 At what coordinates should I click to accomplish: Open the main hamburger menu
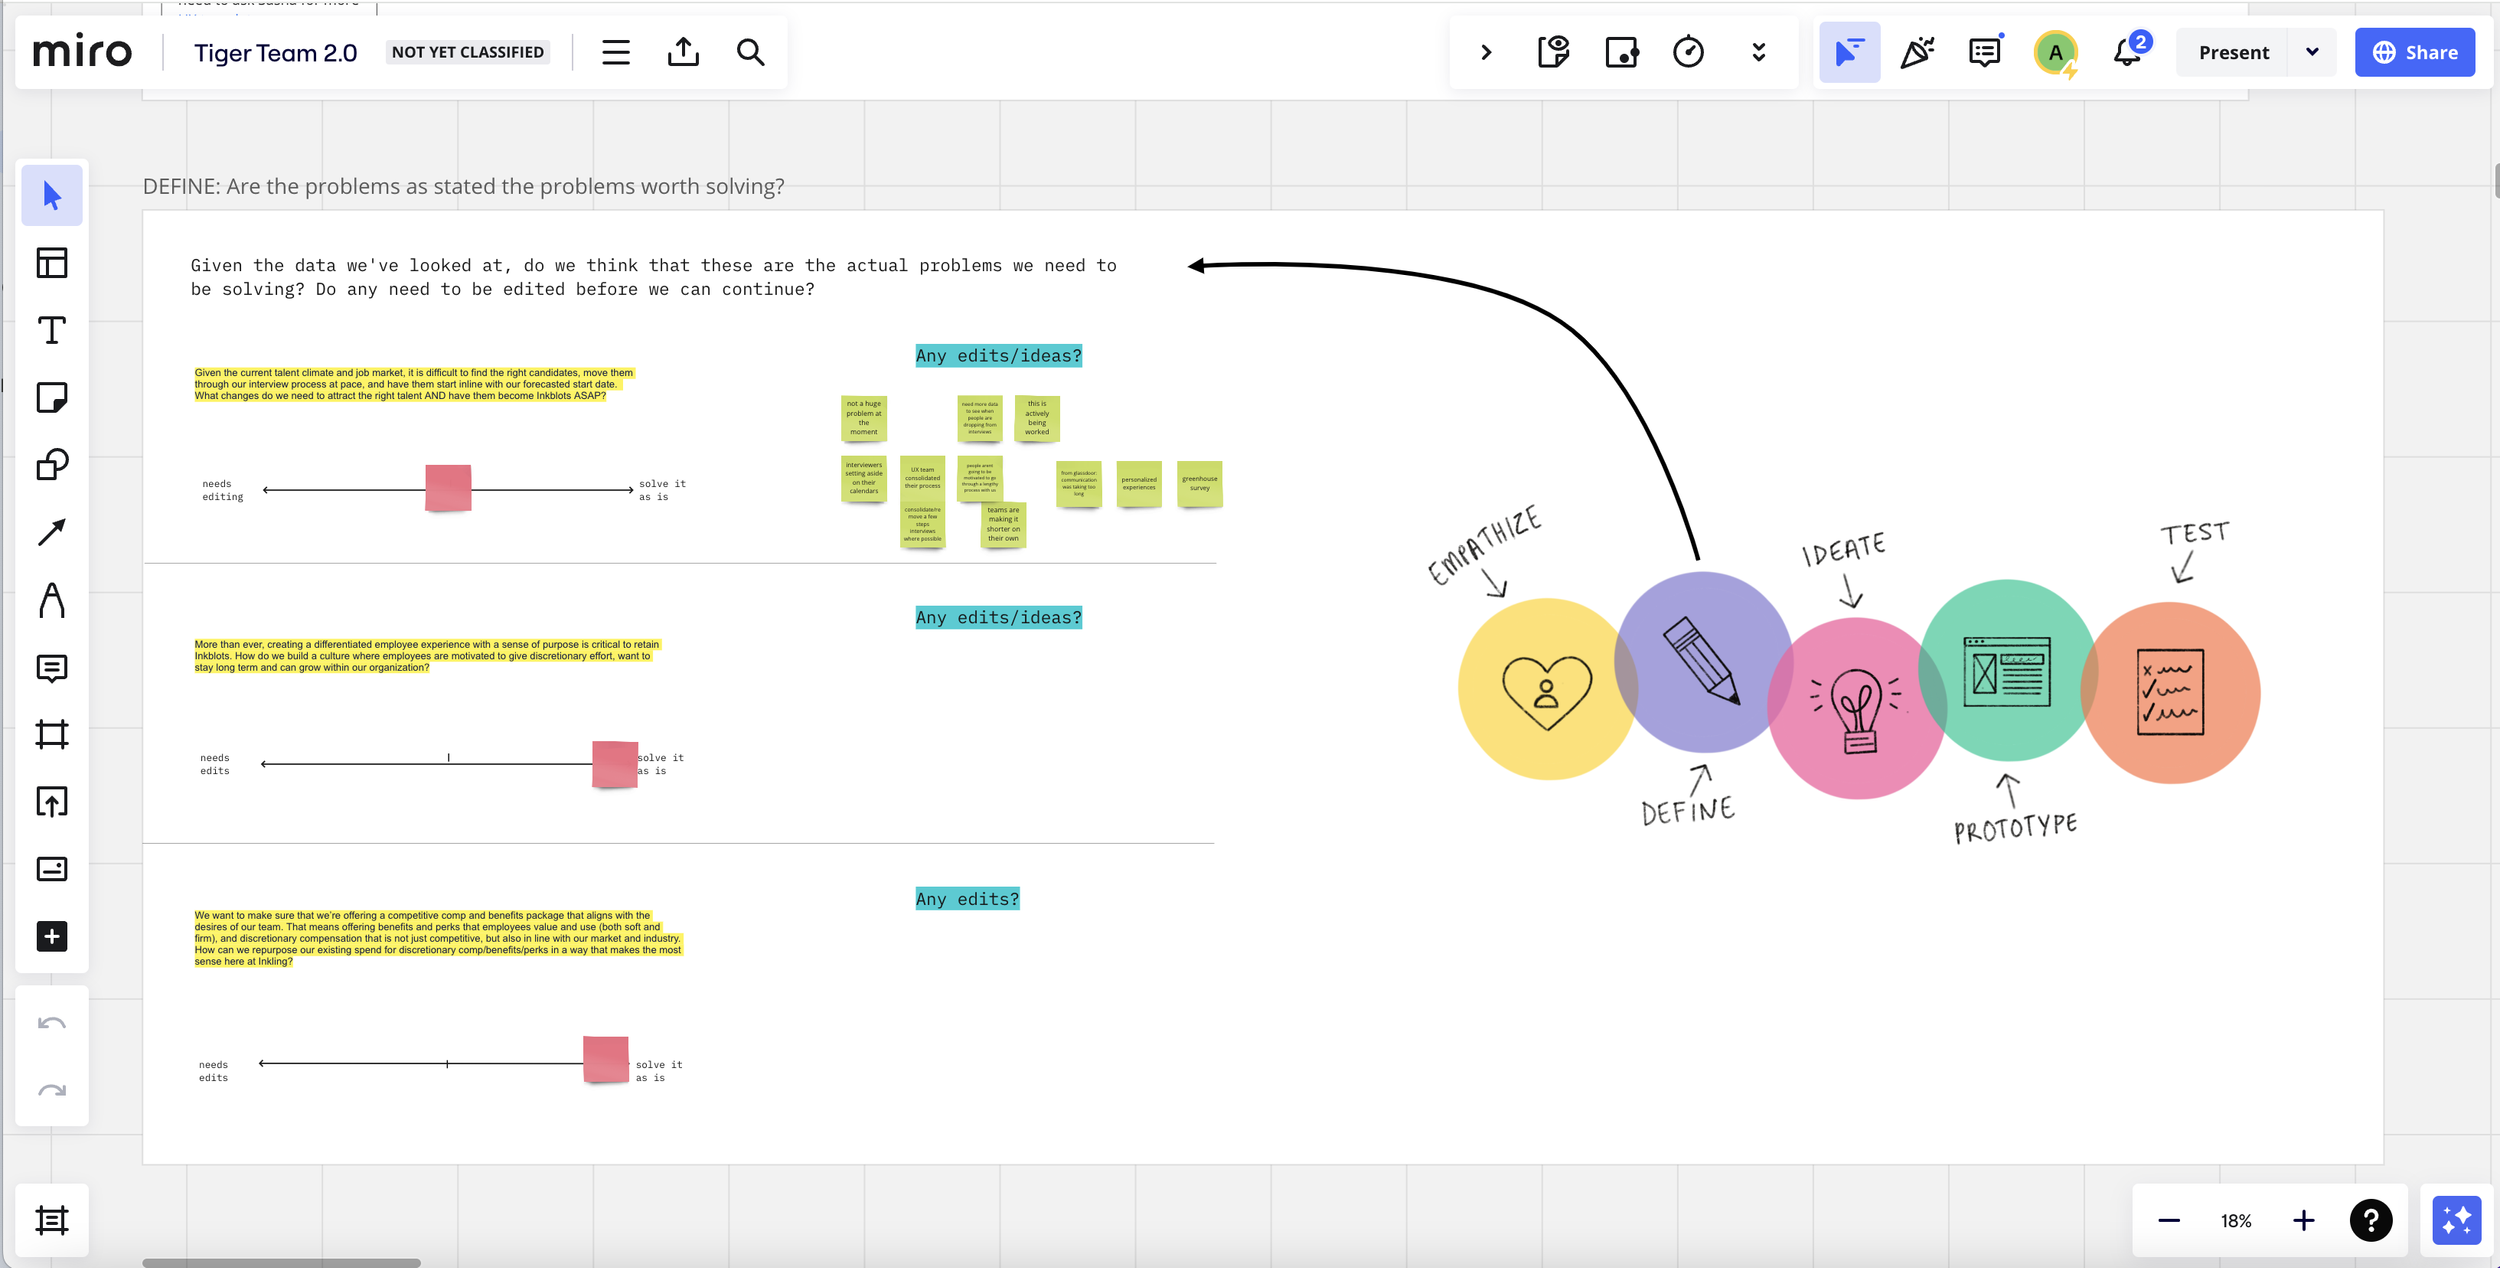pyautogui.click(x=616, y=52)
